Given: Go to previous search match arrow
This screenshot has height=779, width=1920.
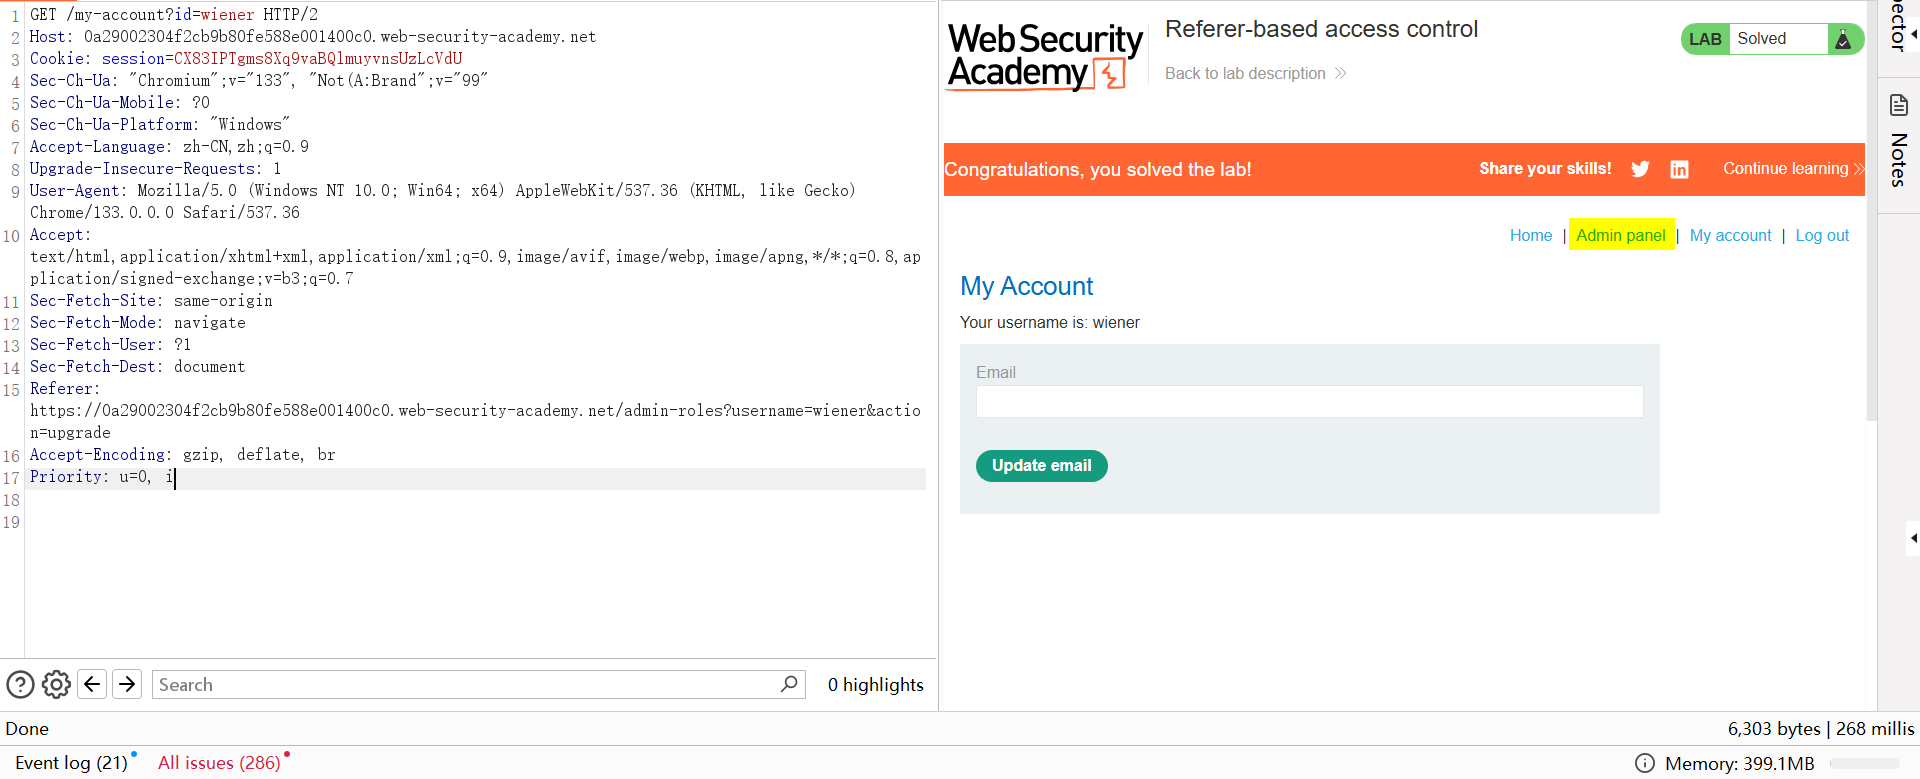Looking at the screenshot, I should [92, 684].
